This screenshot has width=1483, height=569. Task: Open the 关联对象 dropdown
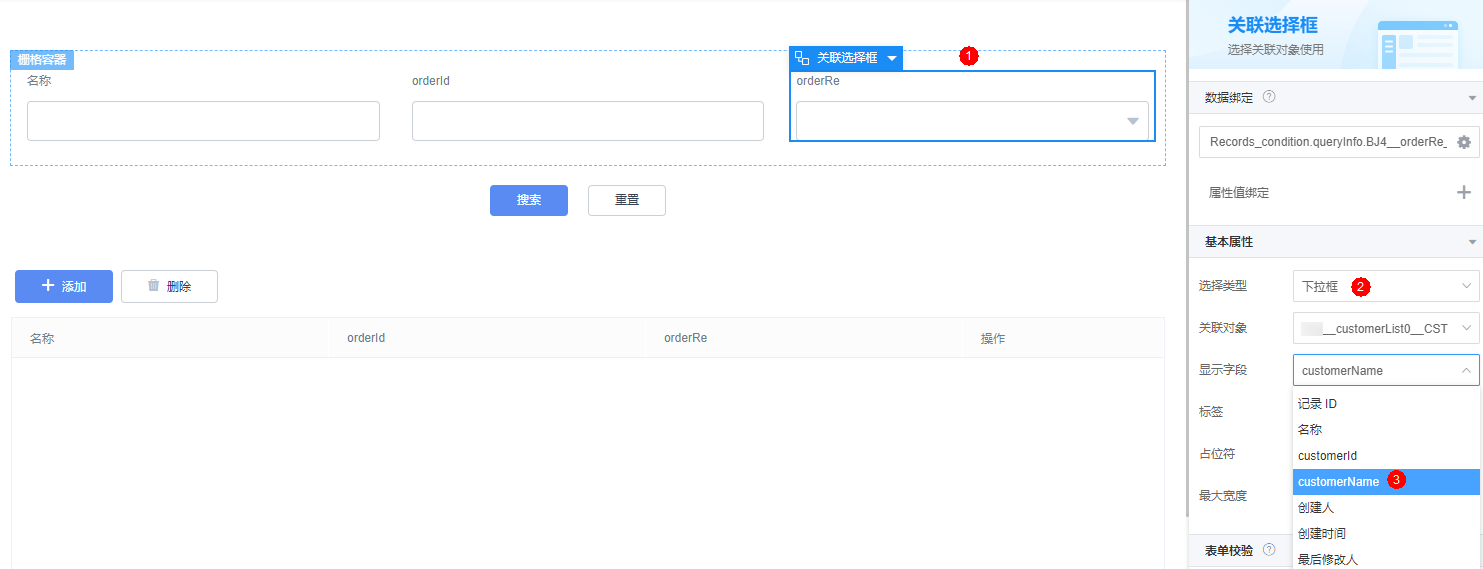click(x=1386, y=328)
